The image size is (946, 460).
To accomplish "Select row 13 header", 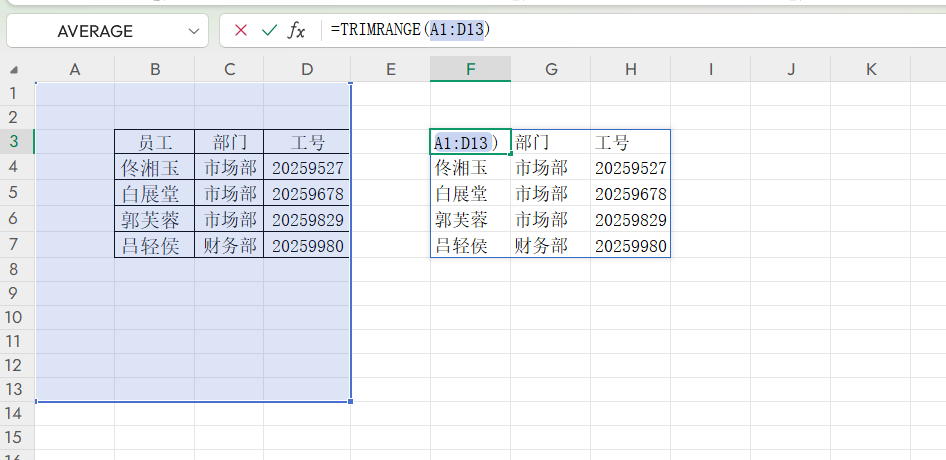I will tap(15, 389).
